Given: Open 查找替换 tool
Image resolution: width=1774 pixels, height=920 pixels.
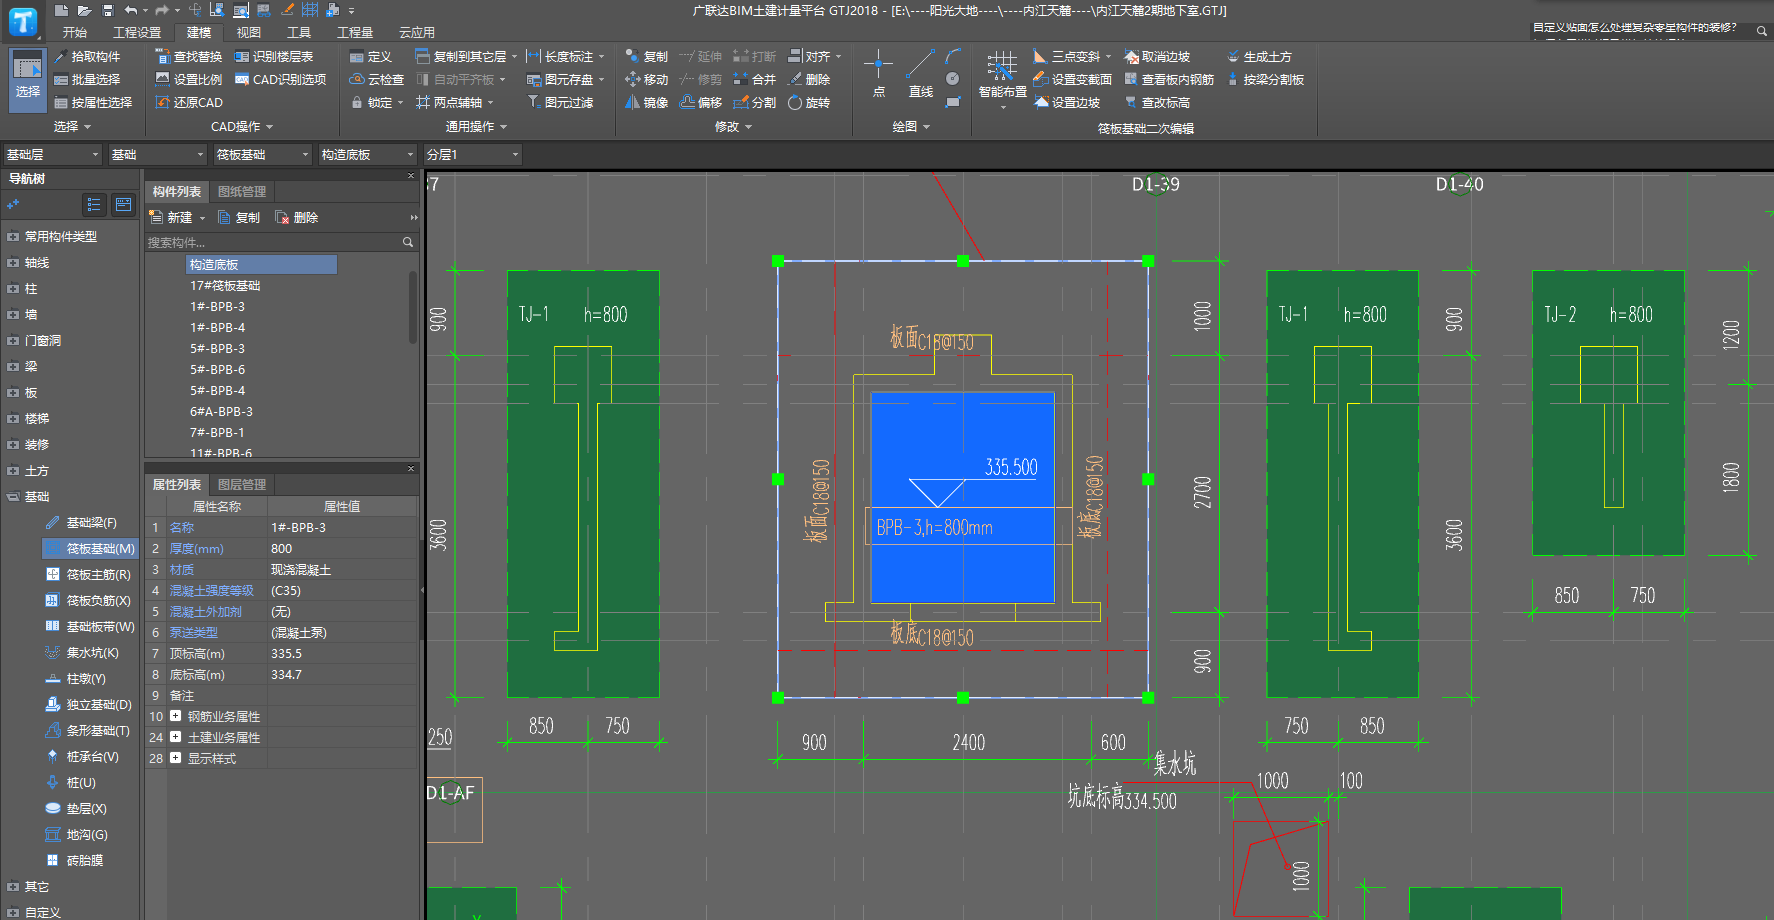Looking at the screenshot, I should click(x=189, y=57).
